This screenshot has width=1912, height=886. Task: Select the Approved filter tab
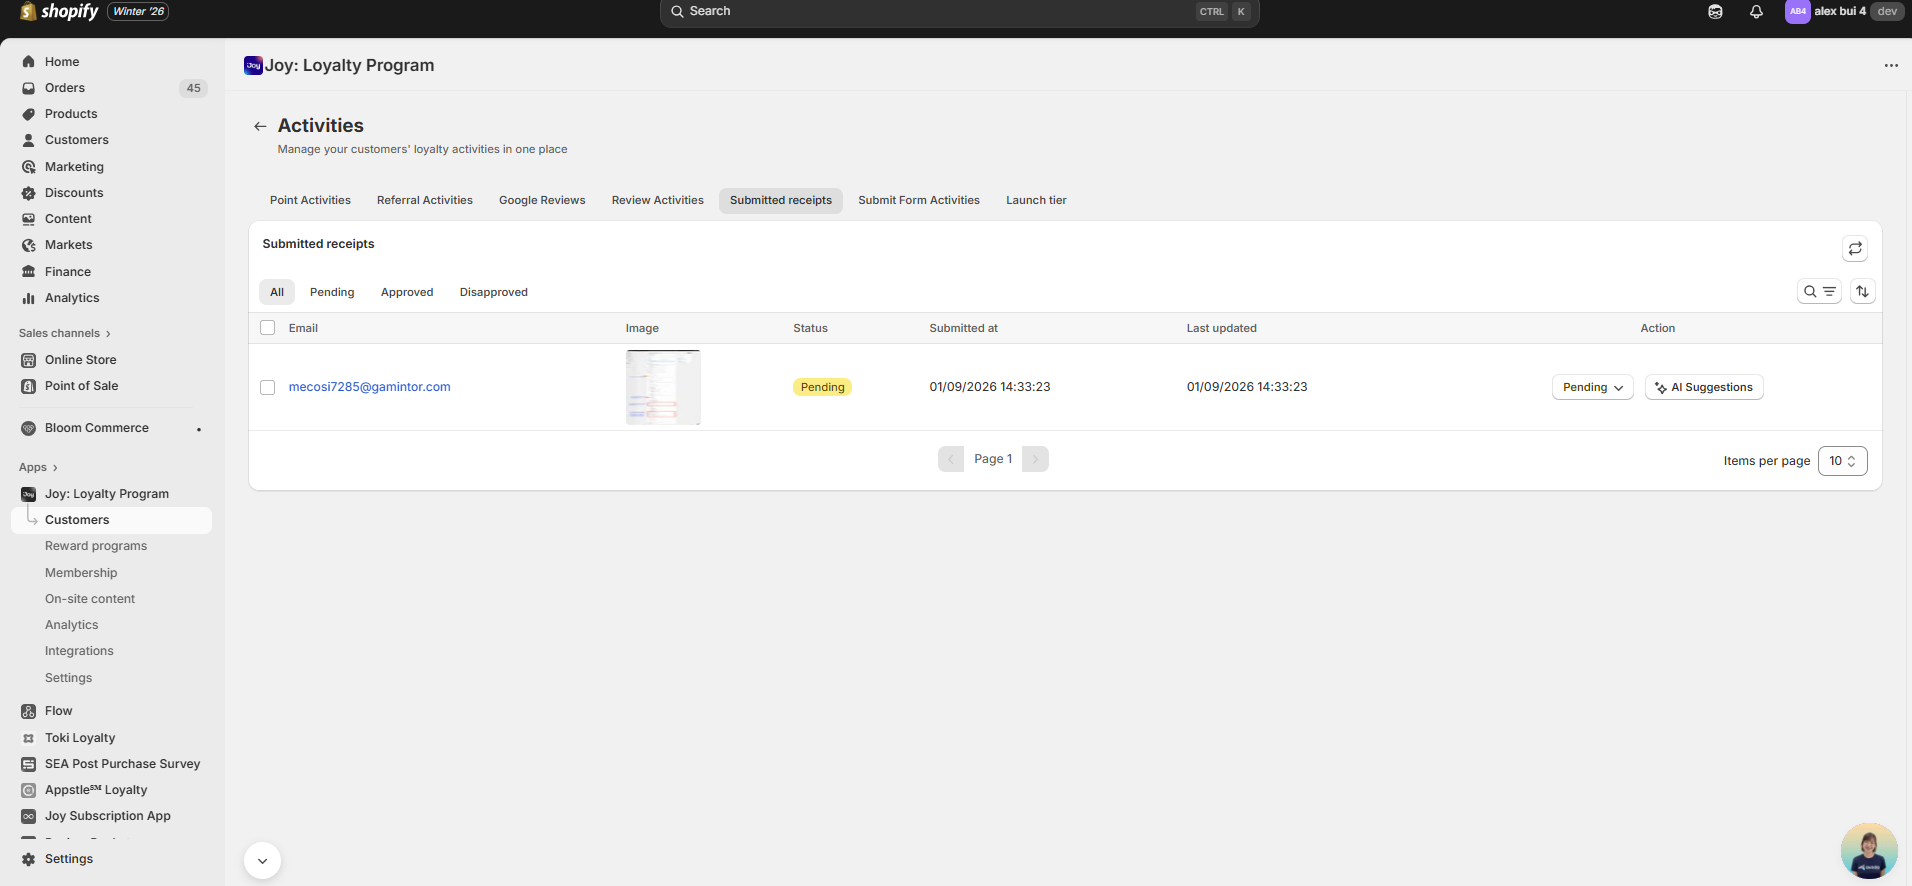click(407, 292)
